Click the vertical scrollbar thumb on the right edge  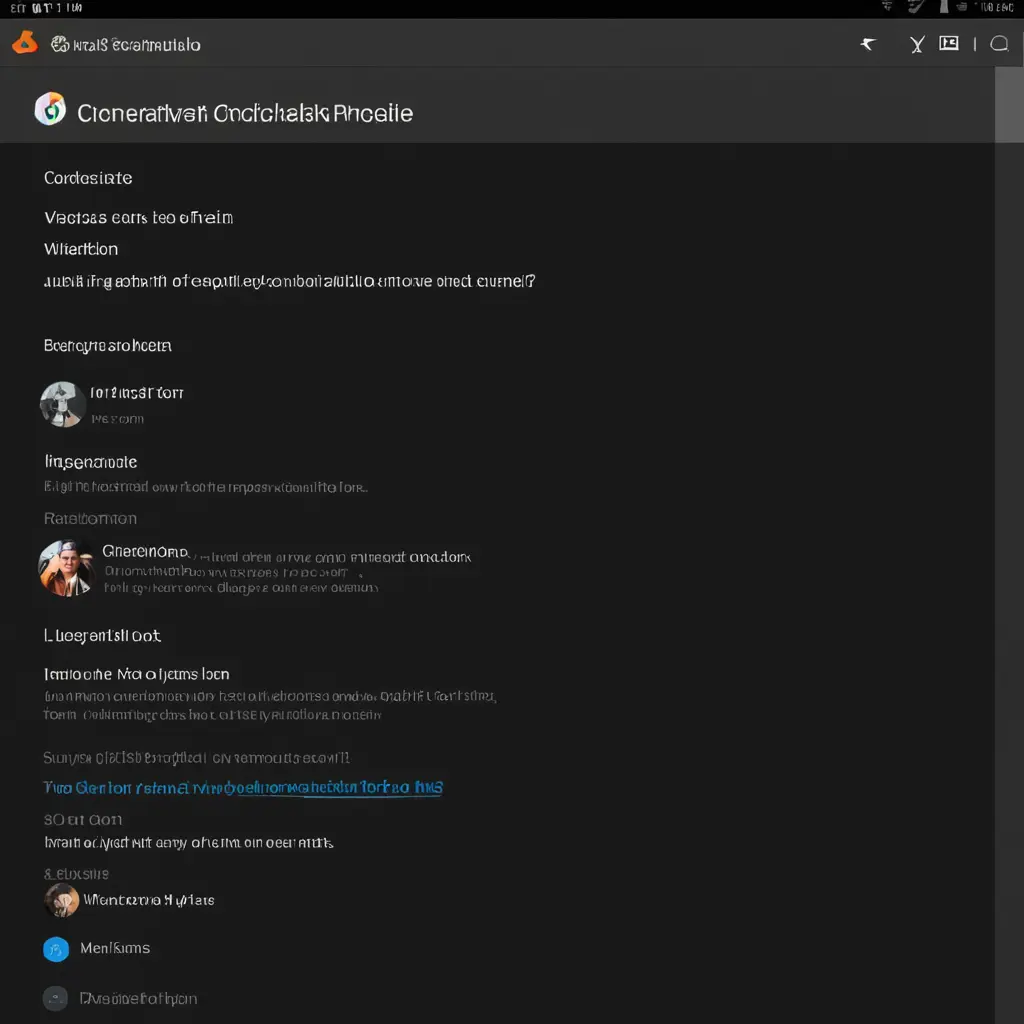click(x=1009, y=105)
